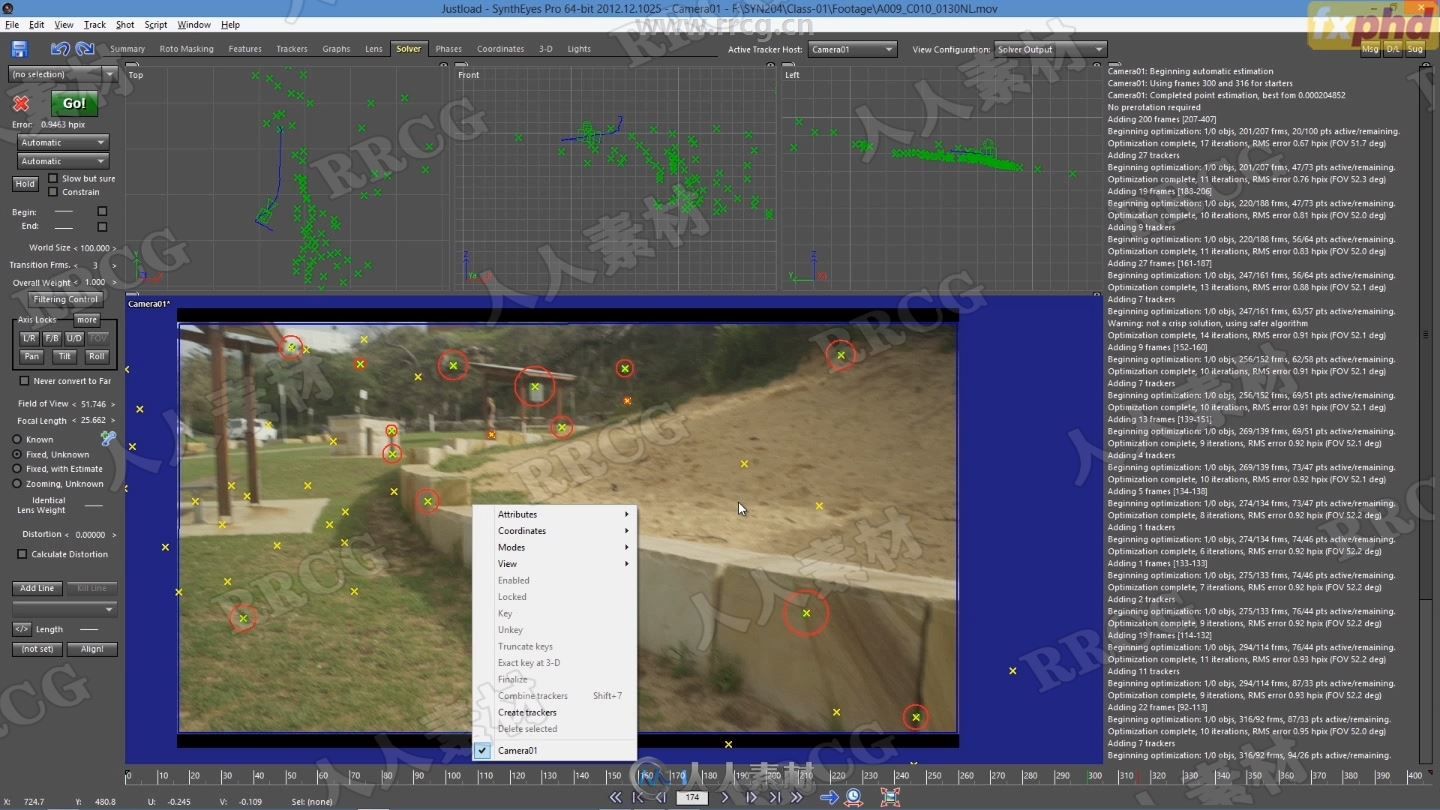Select Zooming, Unknown radio button
The image size is (1440, 810).
coord(17,483)
